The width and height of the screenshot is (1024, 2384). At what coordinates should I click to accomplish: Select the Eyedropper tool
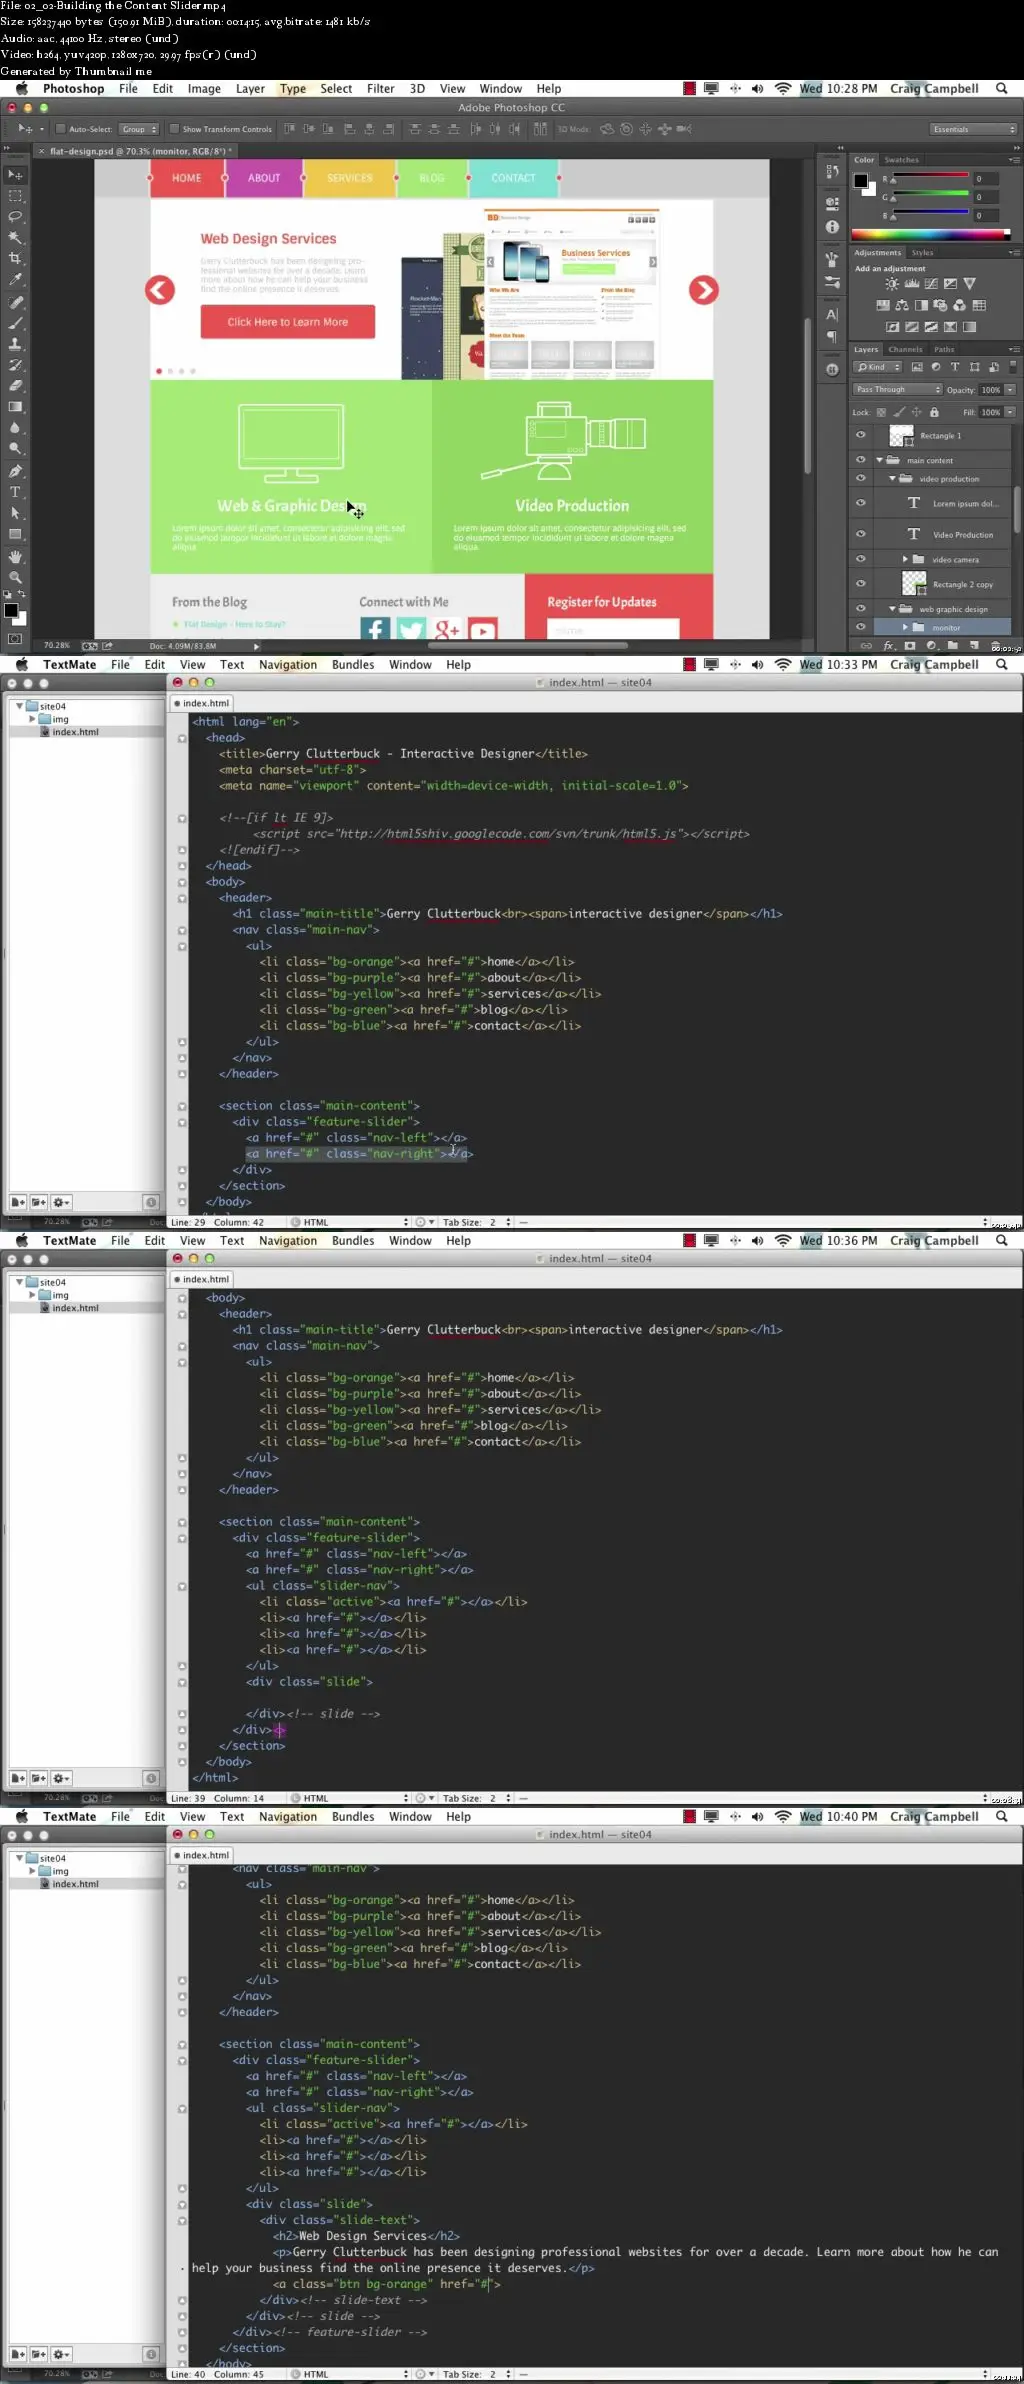coord(15,279)
